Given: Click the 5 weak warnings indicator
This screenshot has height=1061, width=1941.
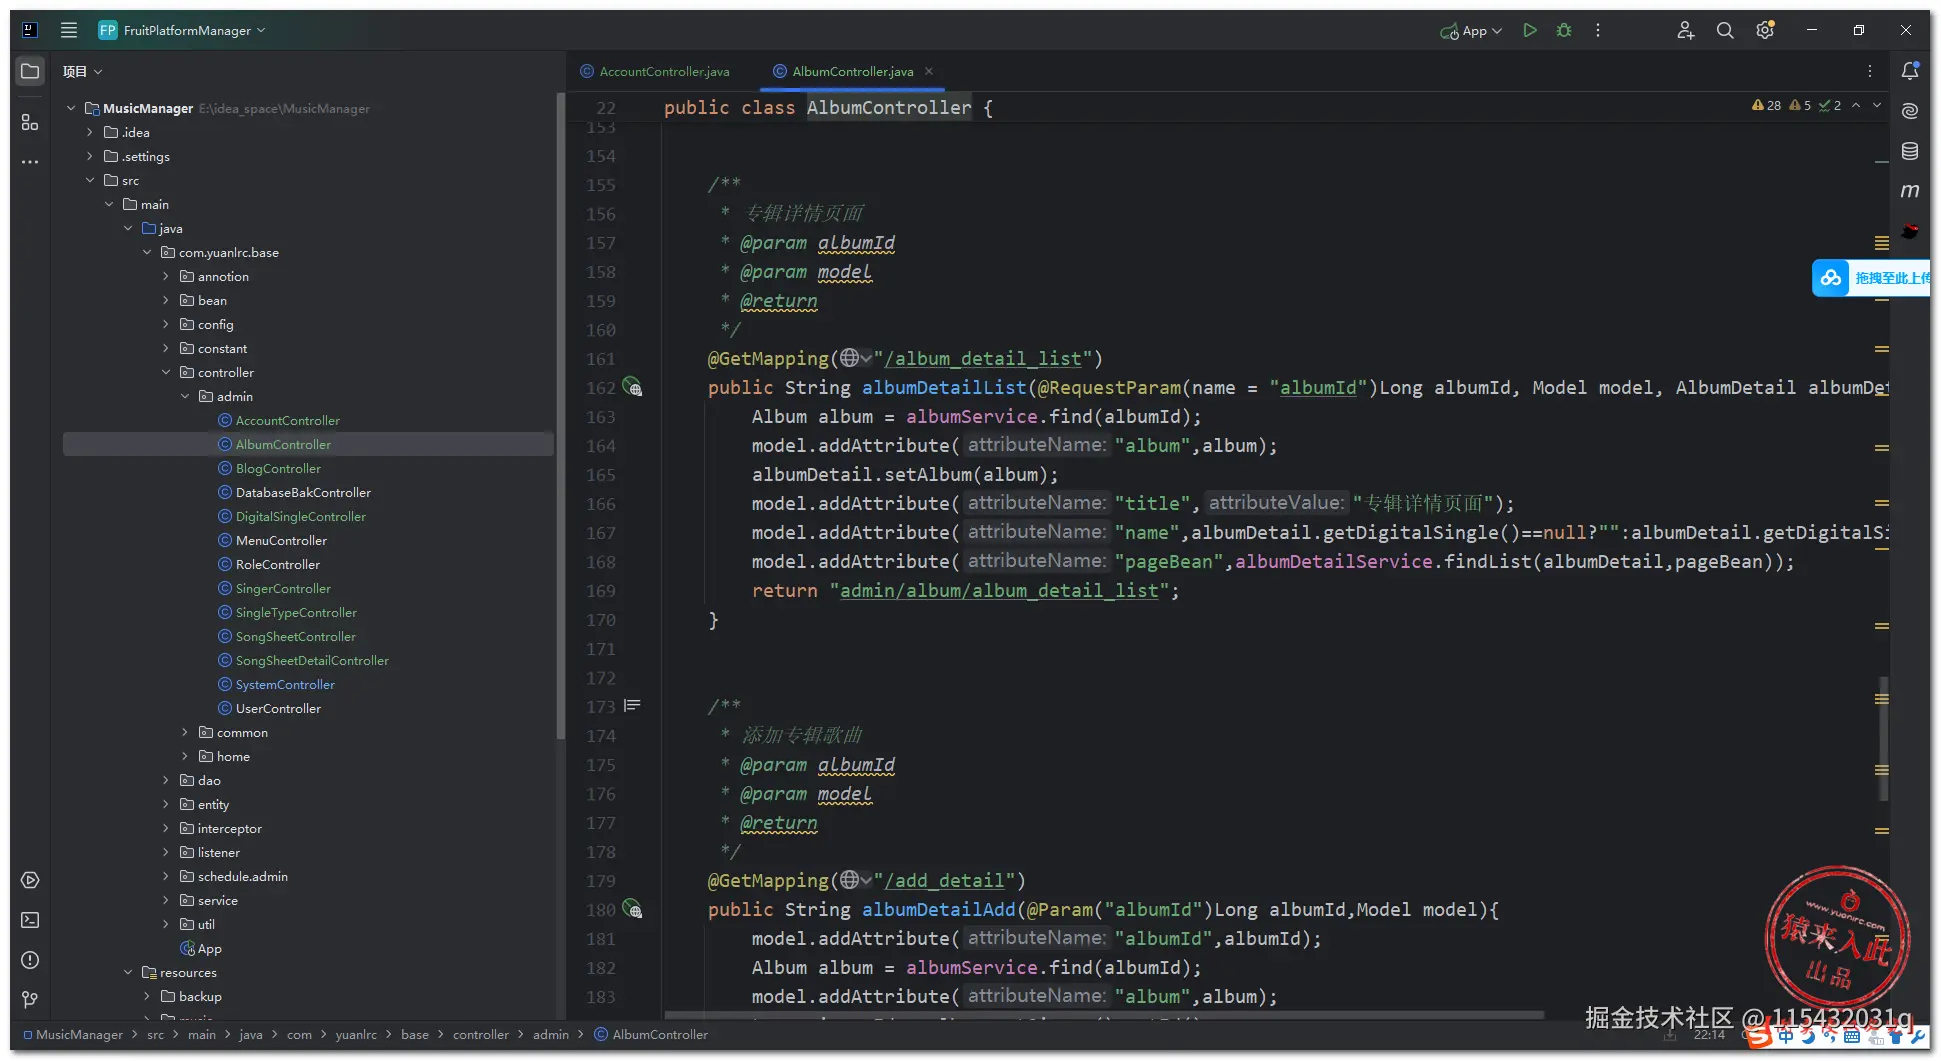Looking at the screenshot, I should pos(1800,105).
